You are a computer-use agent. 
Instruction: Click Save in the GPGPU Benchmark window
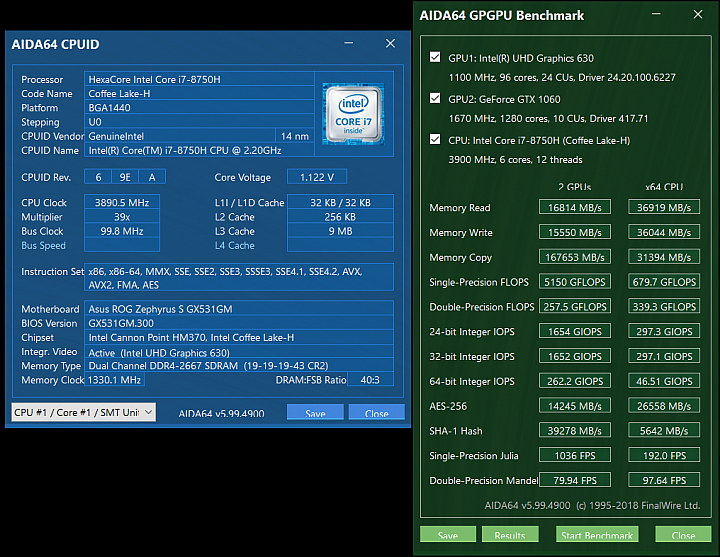[x=448, y=534]
